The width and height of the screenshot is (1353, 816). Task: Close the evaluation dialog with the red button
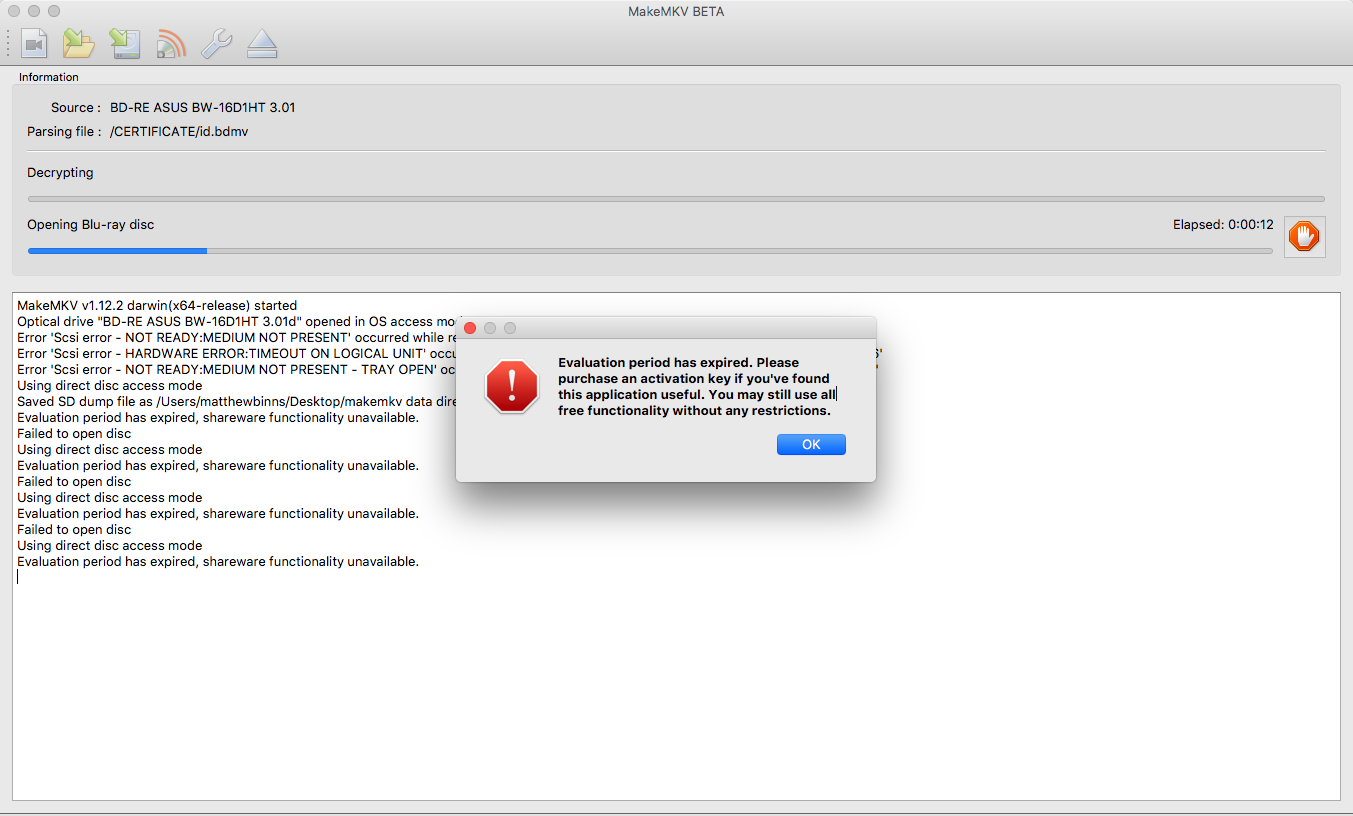pyautogui.click(x=470, y=328)
